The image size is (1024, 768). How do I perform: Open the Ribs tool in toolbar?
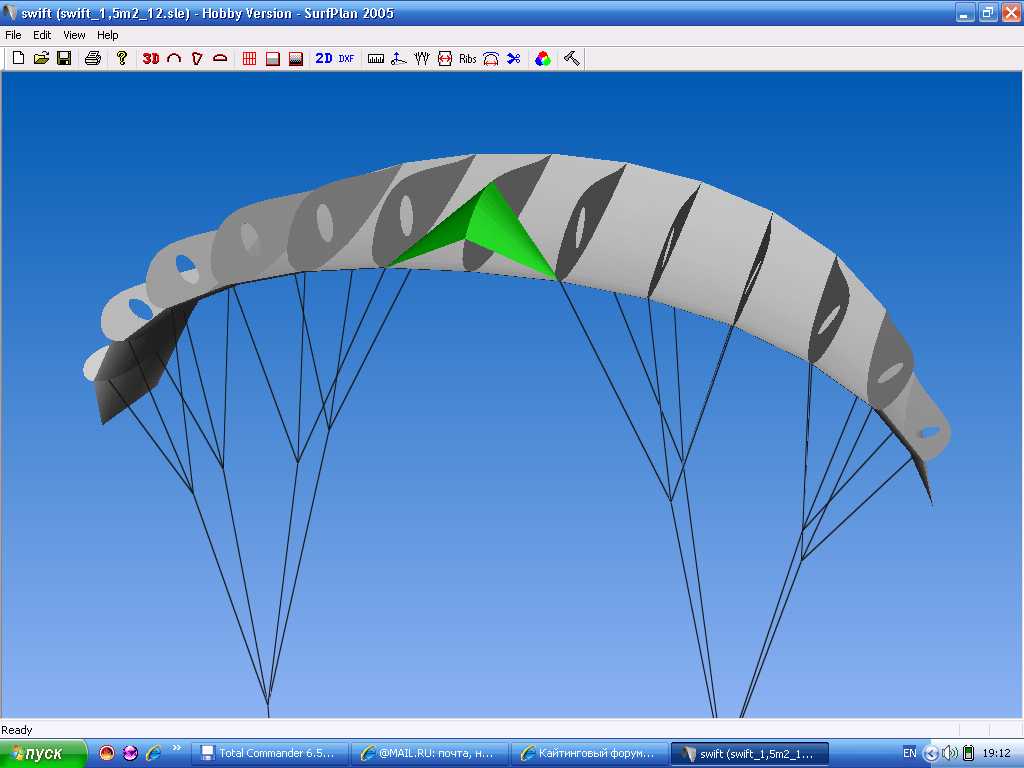click(x=467, y=59)
